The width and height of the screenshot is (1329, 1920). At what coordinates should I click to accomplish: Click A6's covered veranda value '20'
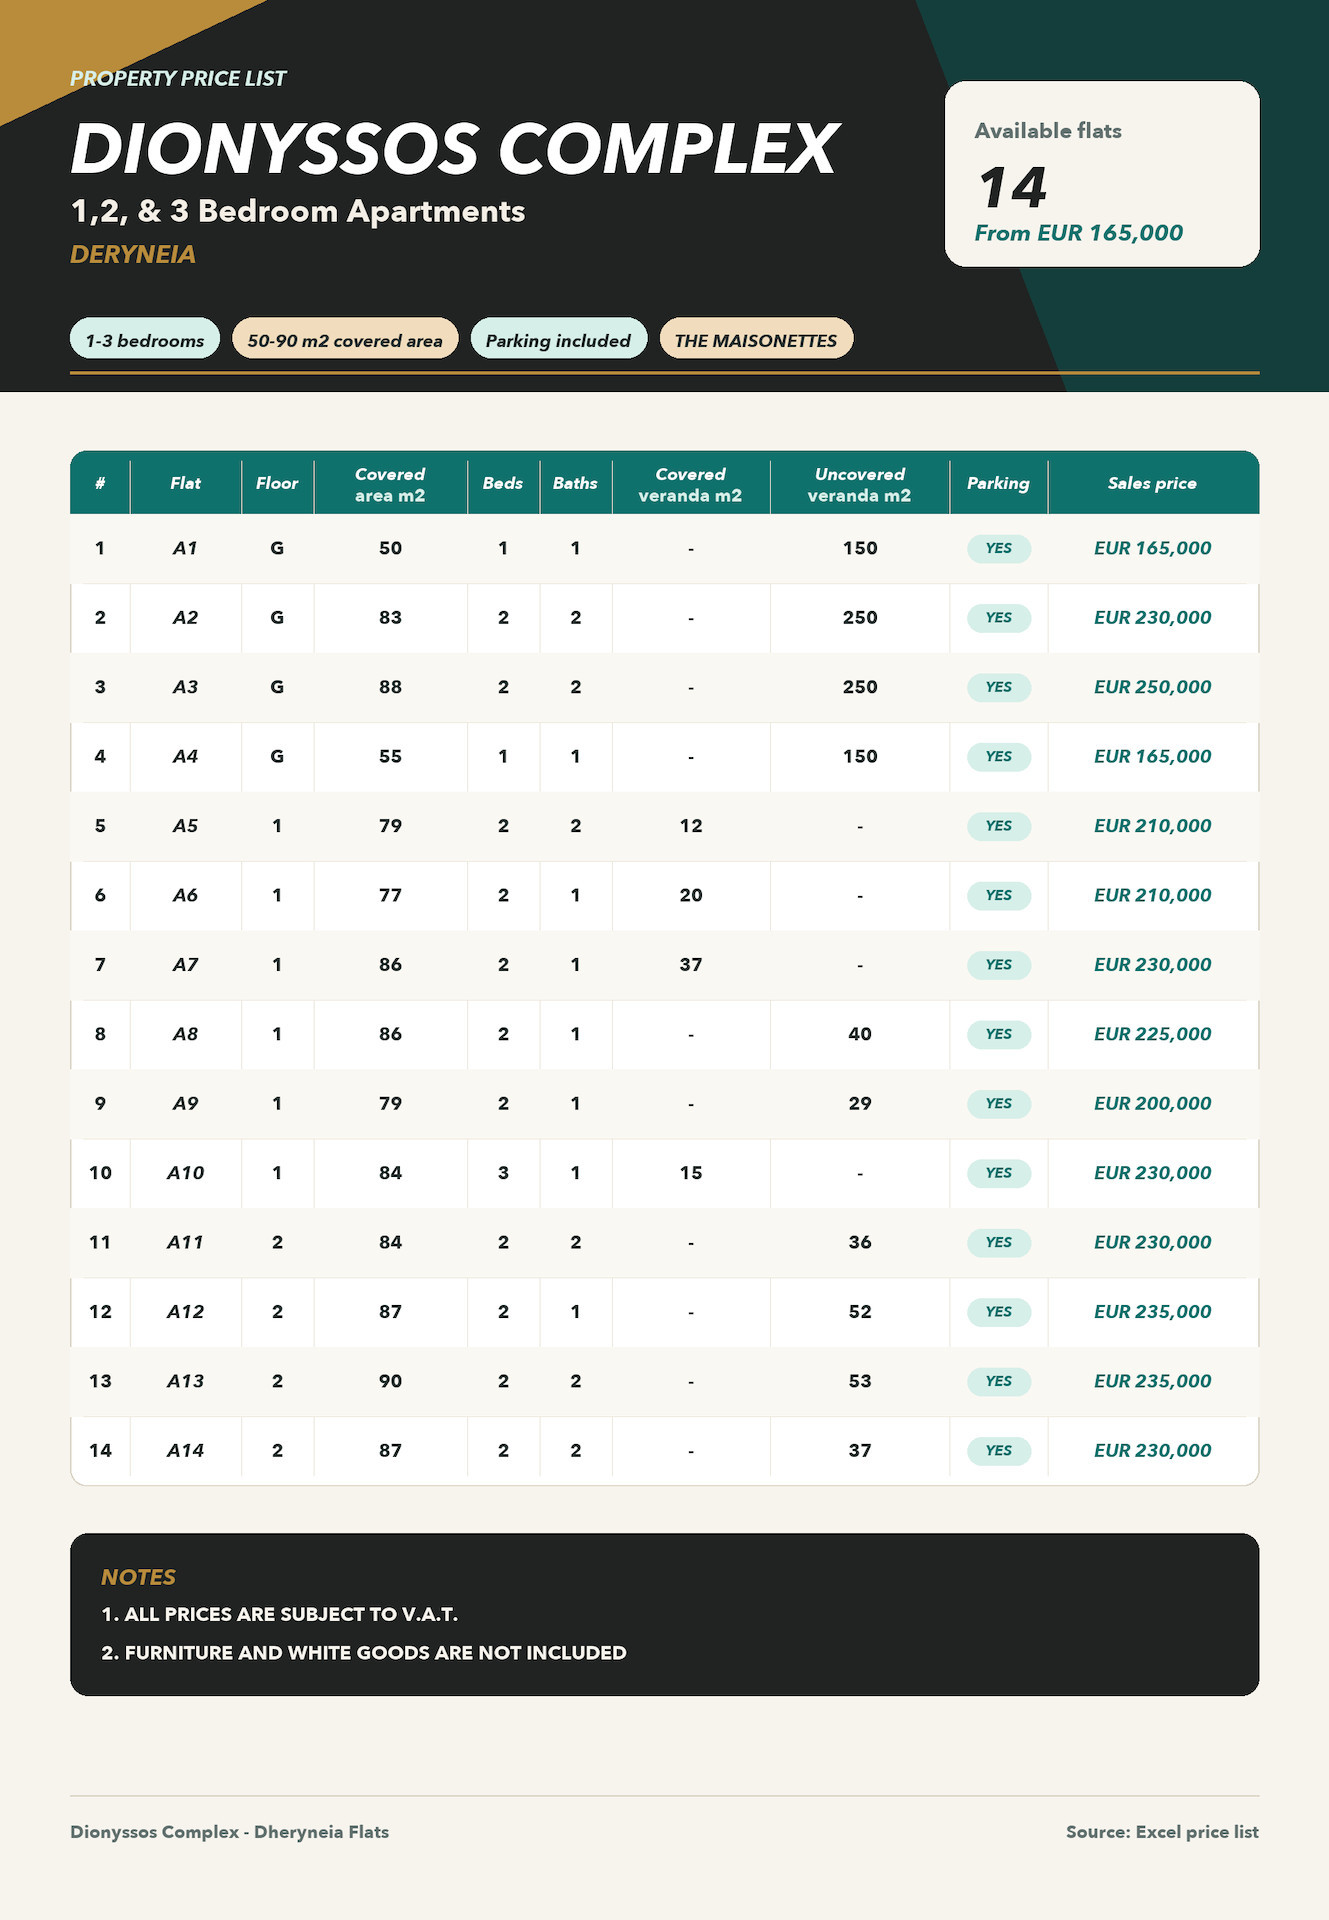[x=691, y=895]
